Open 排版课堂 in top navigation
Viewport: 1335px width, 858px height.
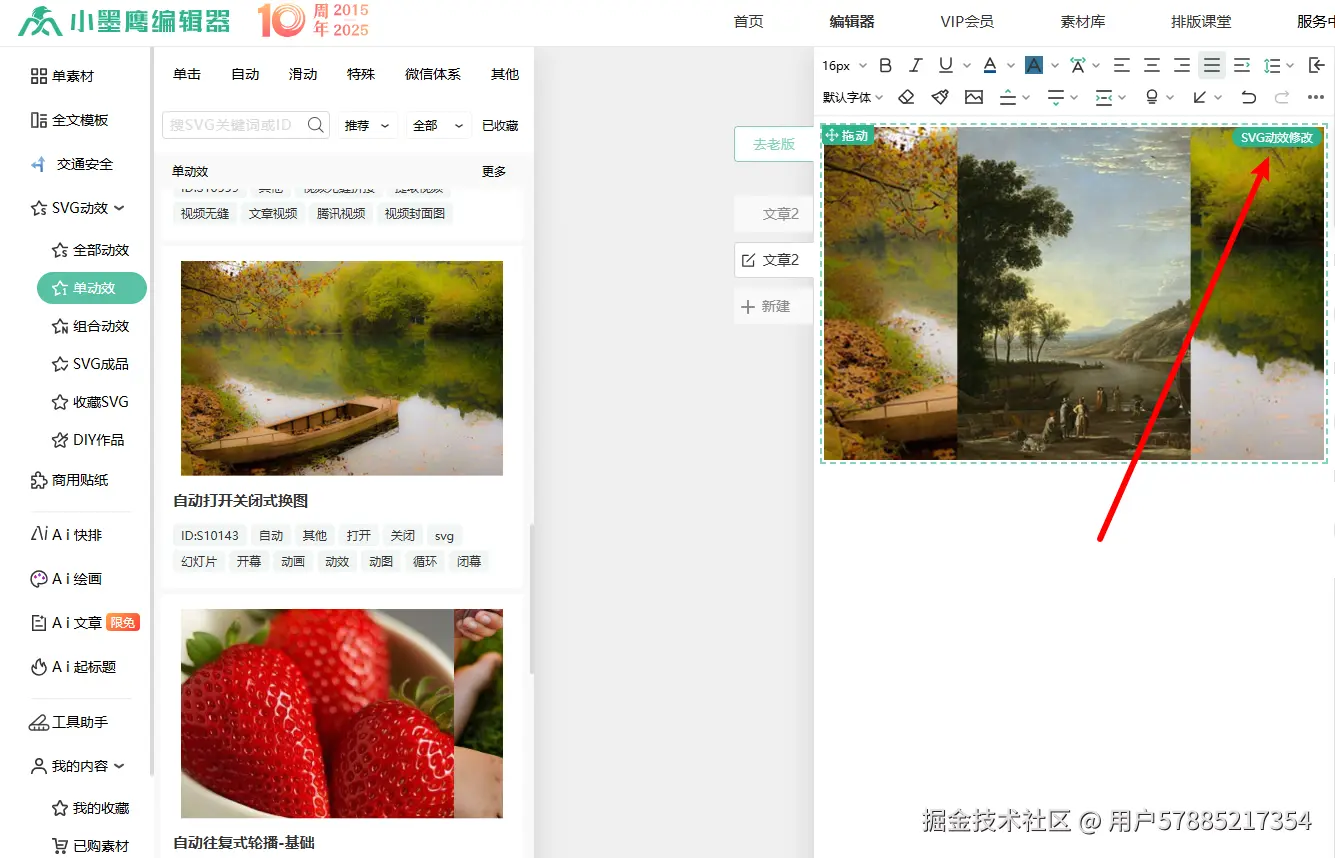(x=1201, y=22)
